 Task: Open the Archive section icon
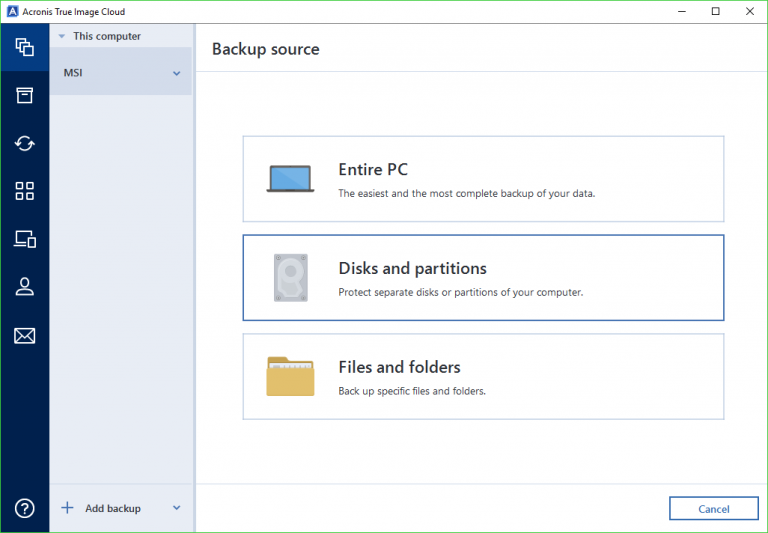[24, 95]
